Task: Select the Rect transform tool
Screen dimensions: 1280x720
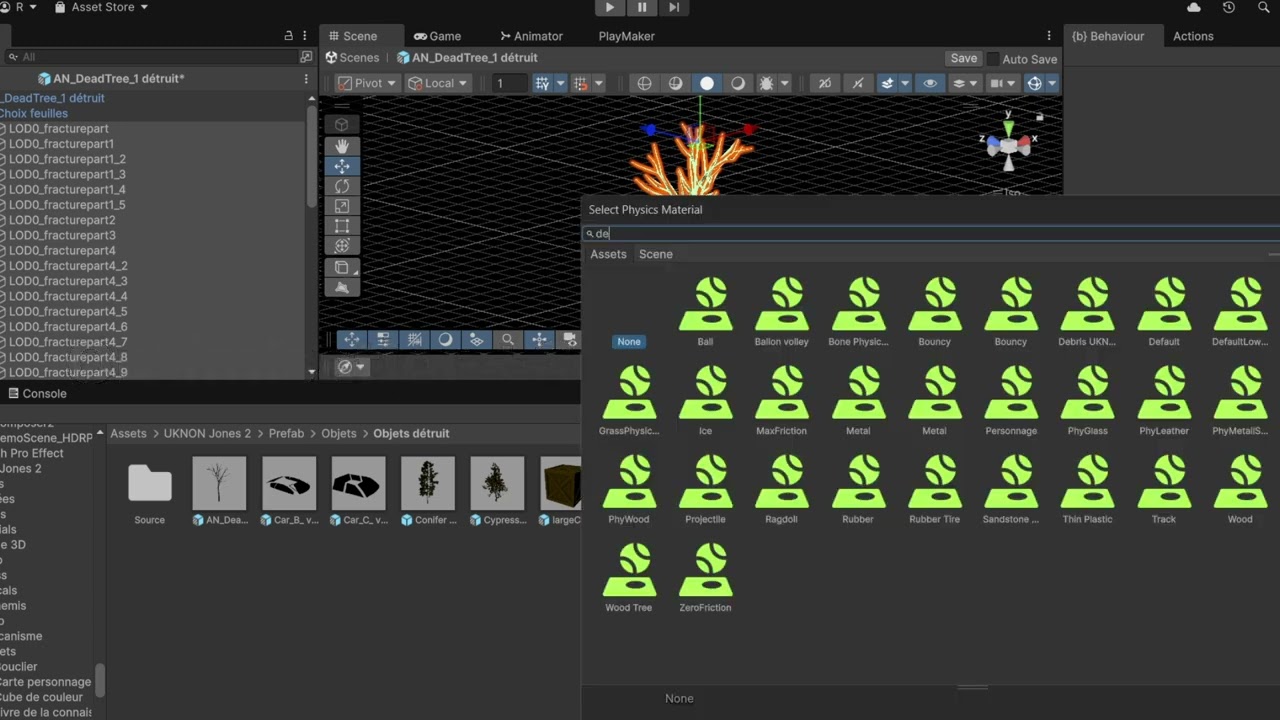Action: pyautogui.click(x=342, y=226)
